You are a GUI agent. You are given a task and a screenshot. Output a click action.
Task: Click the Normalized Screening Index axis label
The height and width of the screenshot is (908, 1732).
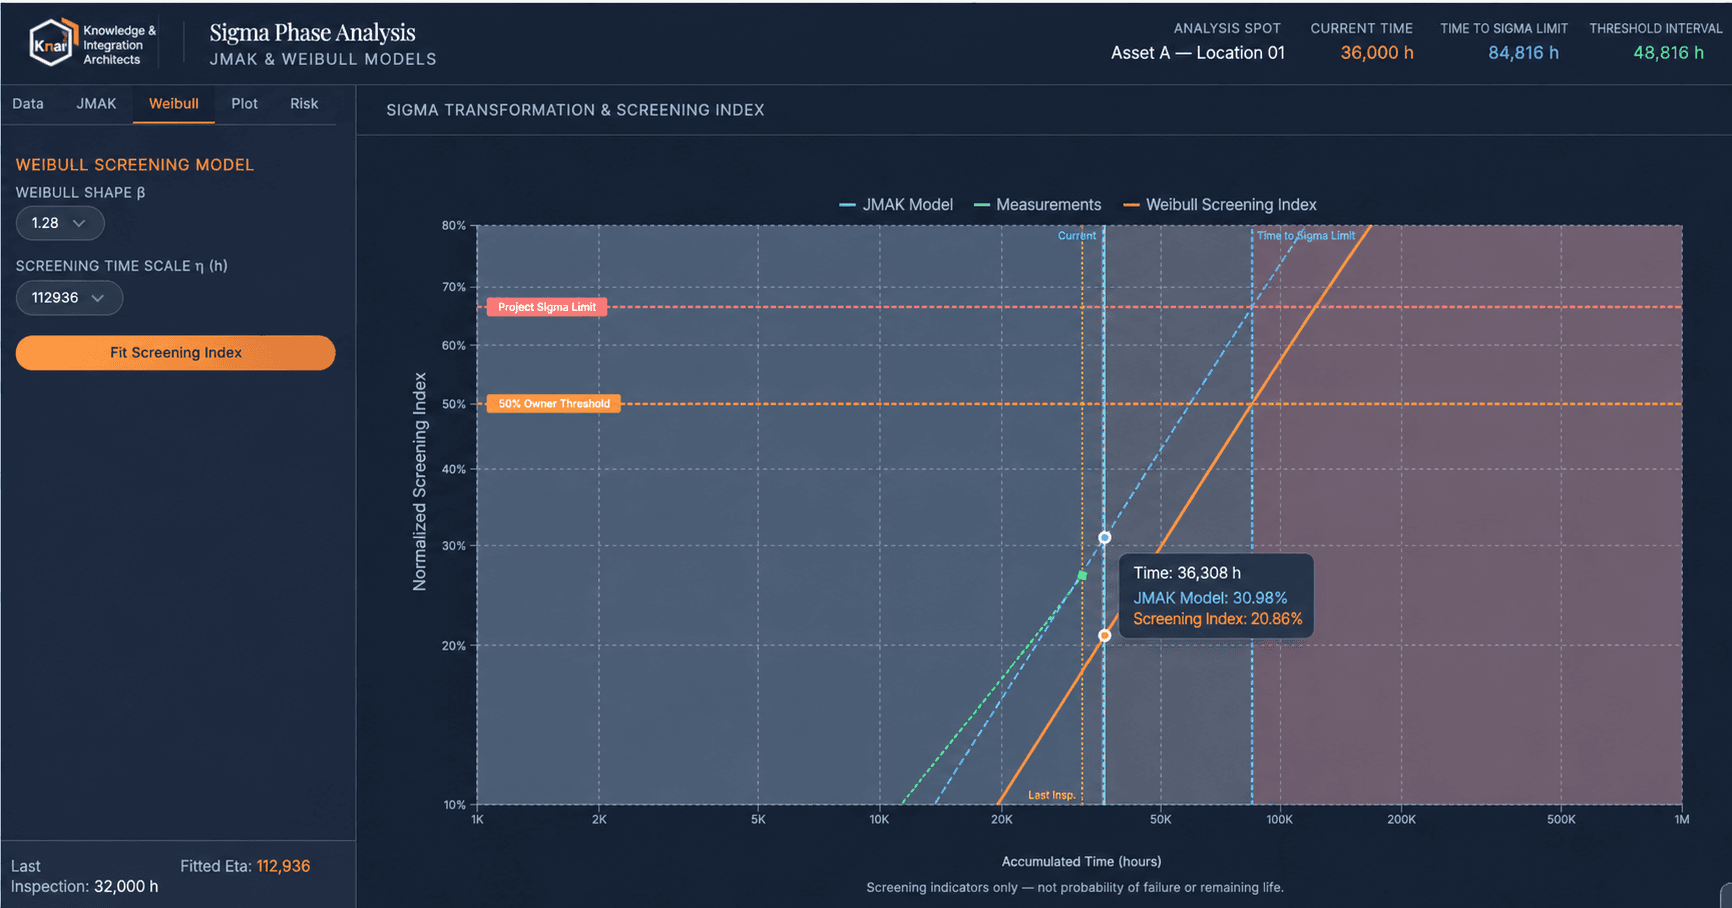pos(420,482)
